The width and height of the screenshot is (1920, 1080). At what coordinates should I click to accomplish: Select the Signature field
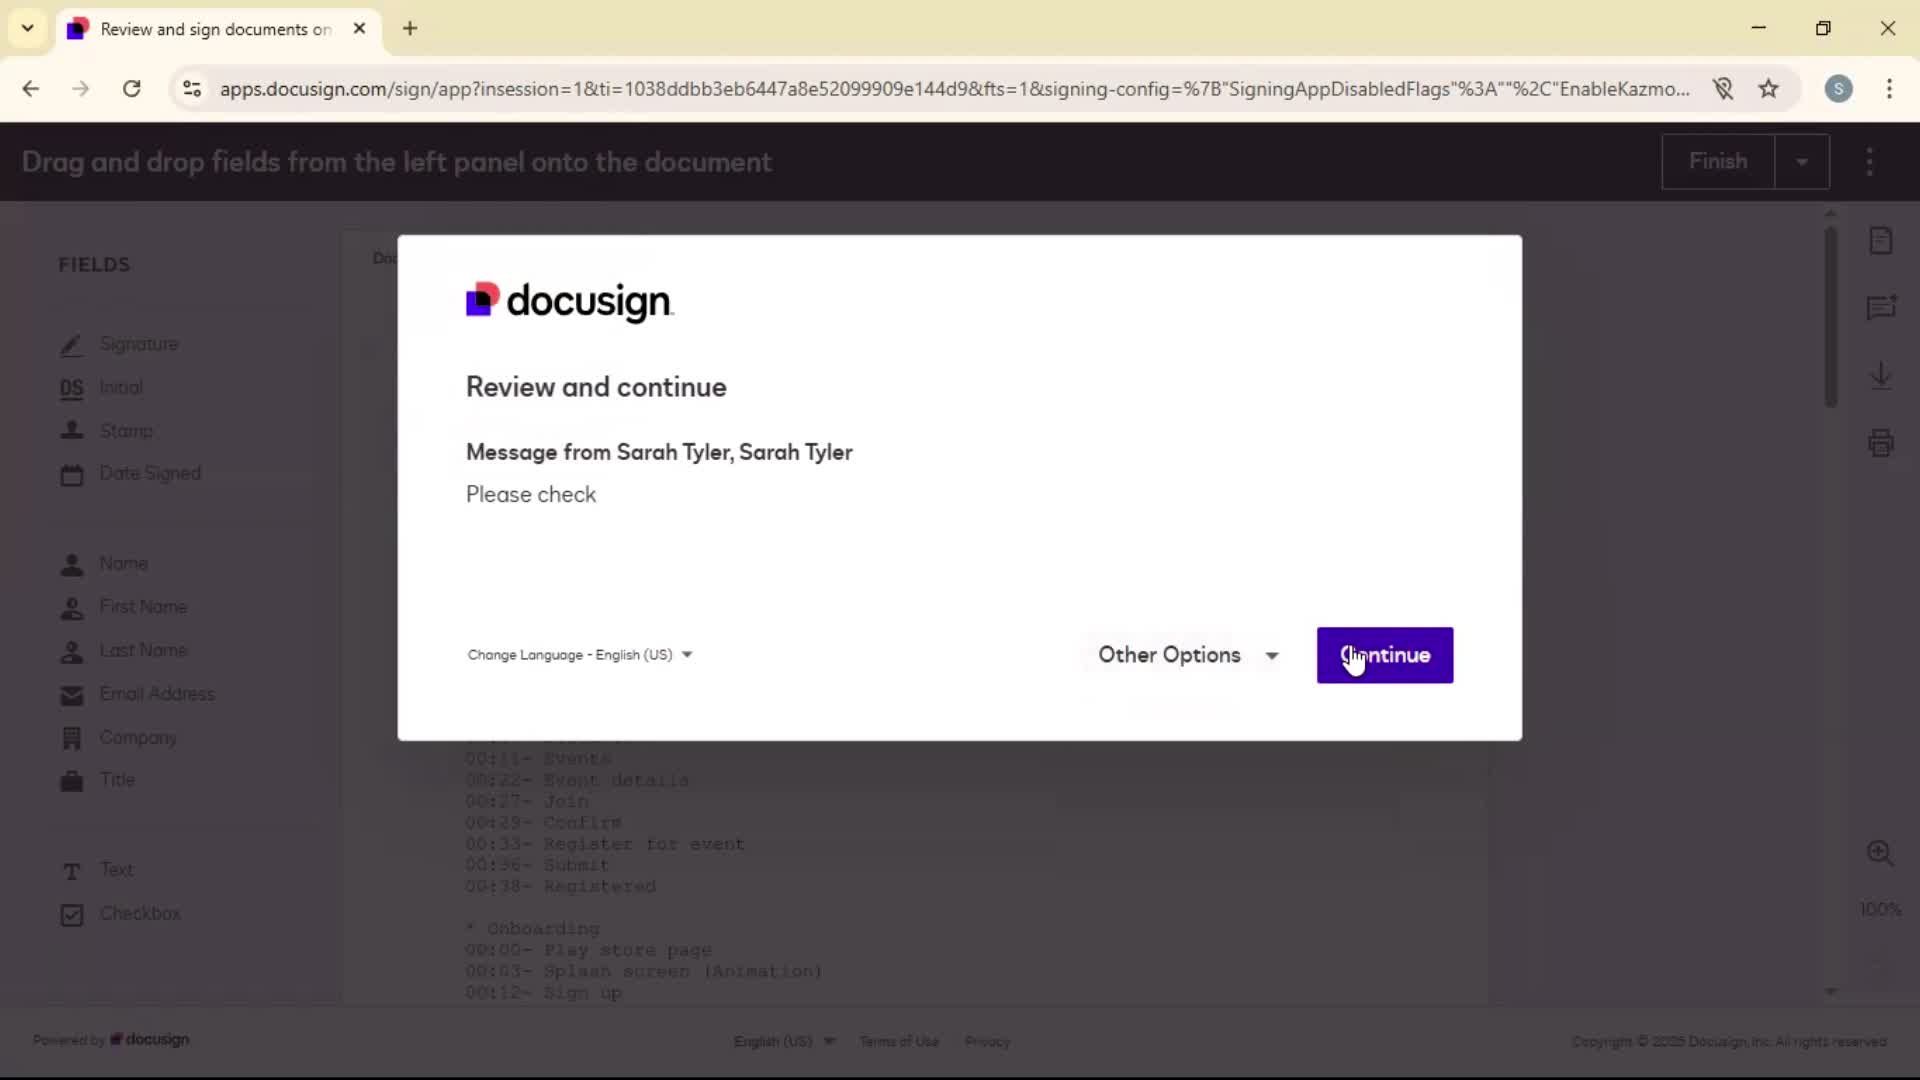click(x=119, y=344)
